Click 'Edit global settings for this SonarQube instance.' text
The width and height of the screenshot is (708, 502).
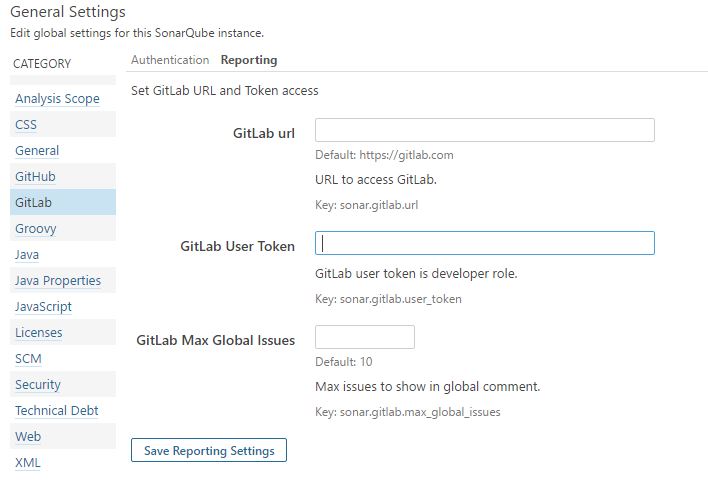(x=137, y=33)
